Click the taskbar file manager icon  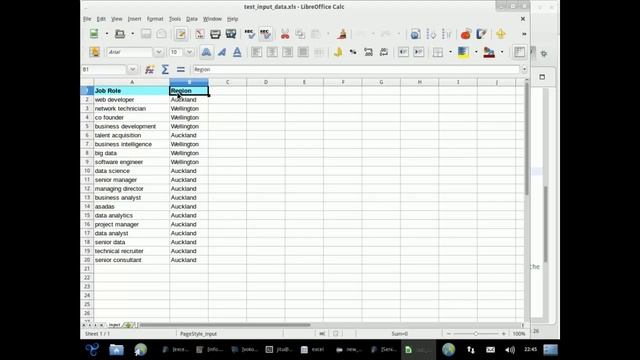point(116,350)
